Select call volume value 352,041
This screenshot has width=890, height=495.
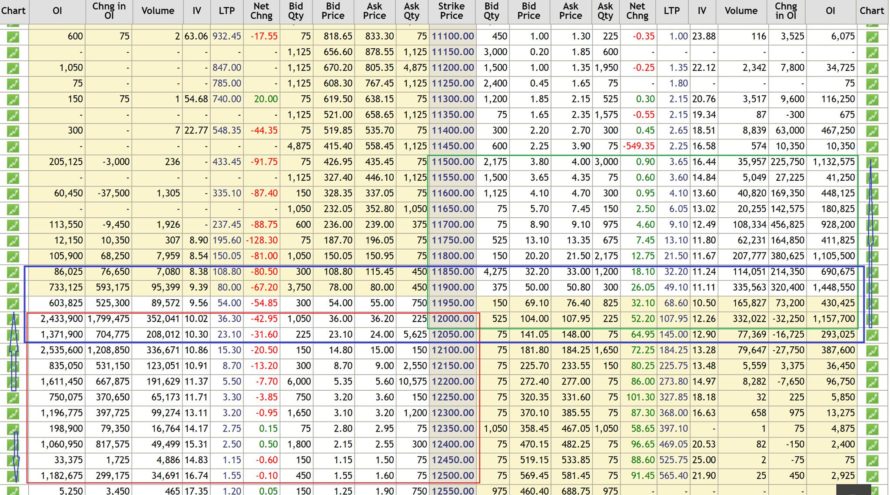tap(163, 319)
